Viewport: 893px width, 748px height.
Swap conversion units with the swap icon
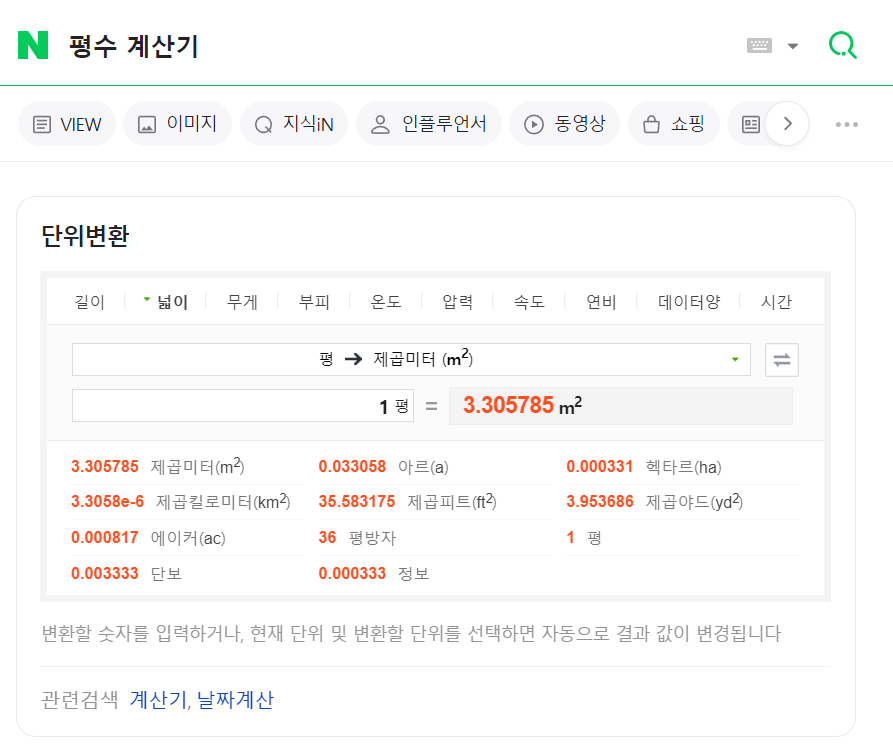tap(781, 359)
